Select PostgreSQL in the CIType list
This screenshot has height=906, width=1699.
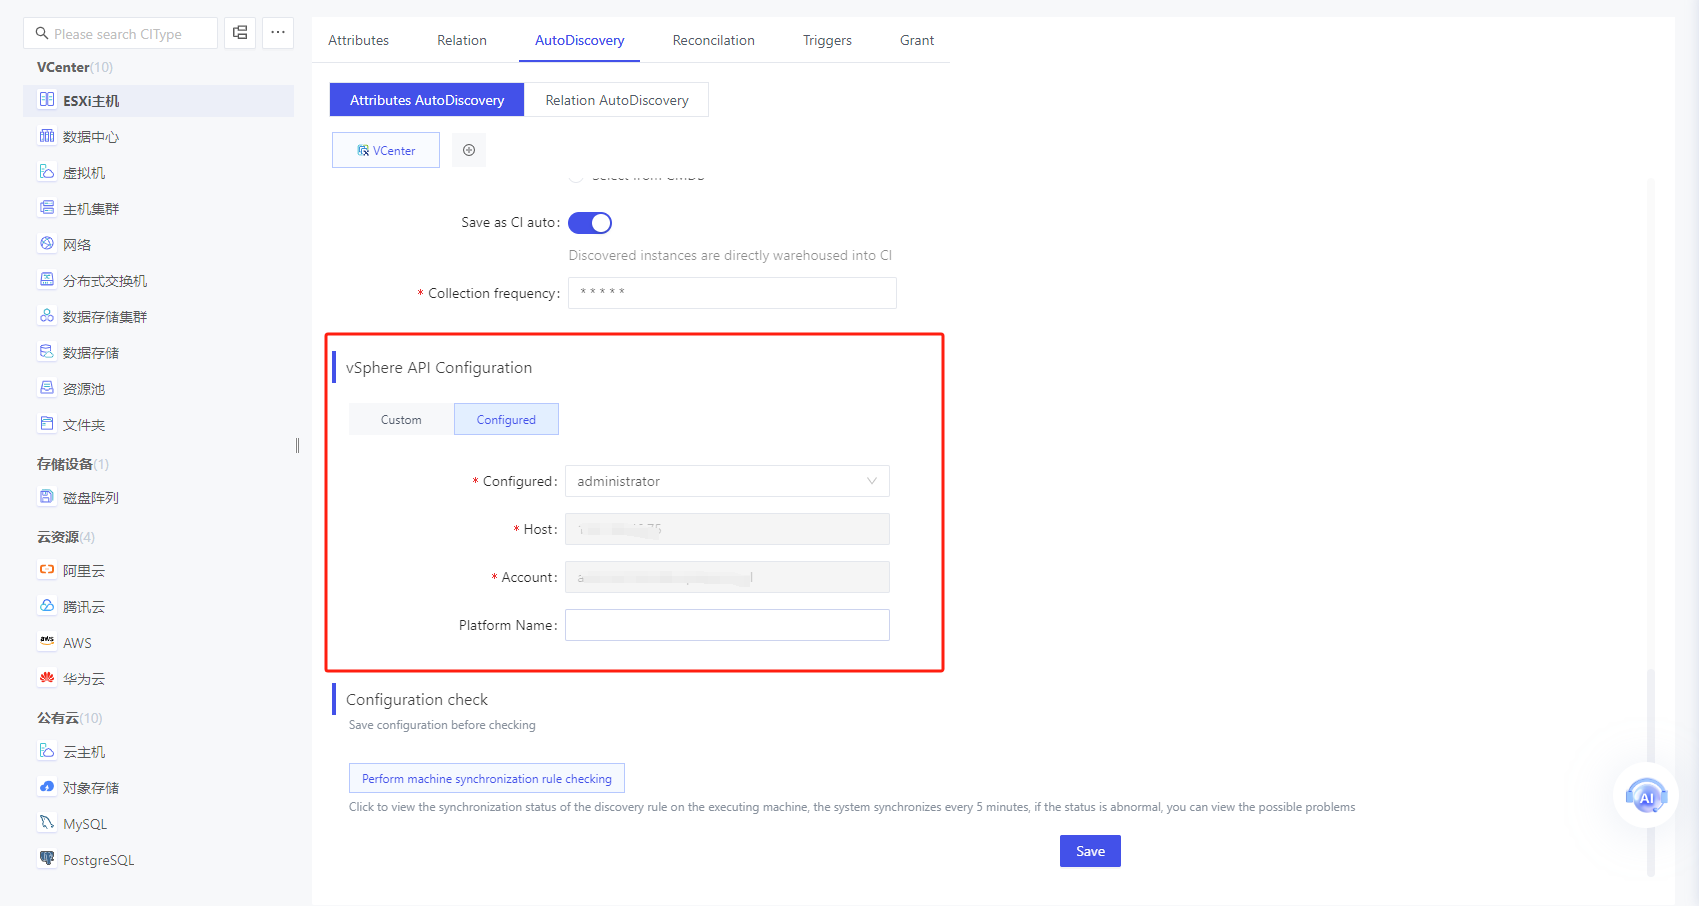coord(158,859)
